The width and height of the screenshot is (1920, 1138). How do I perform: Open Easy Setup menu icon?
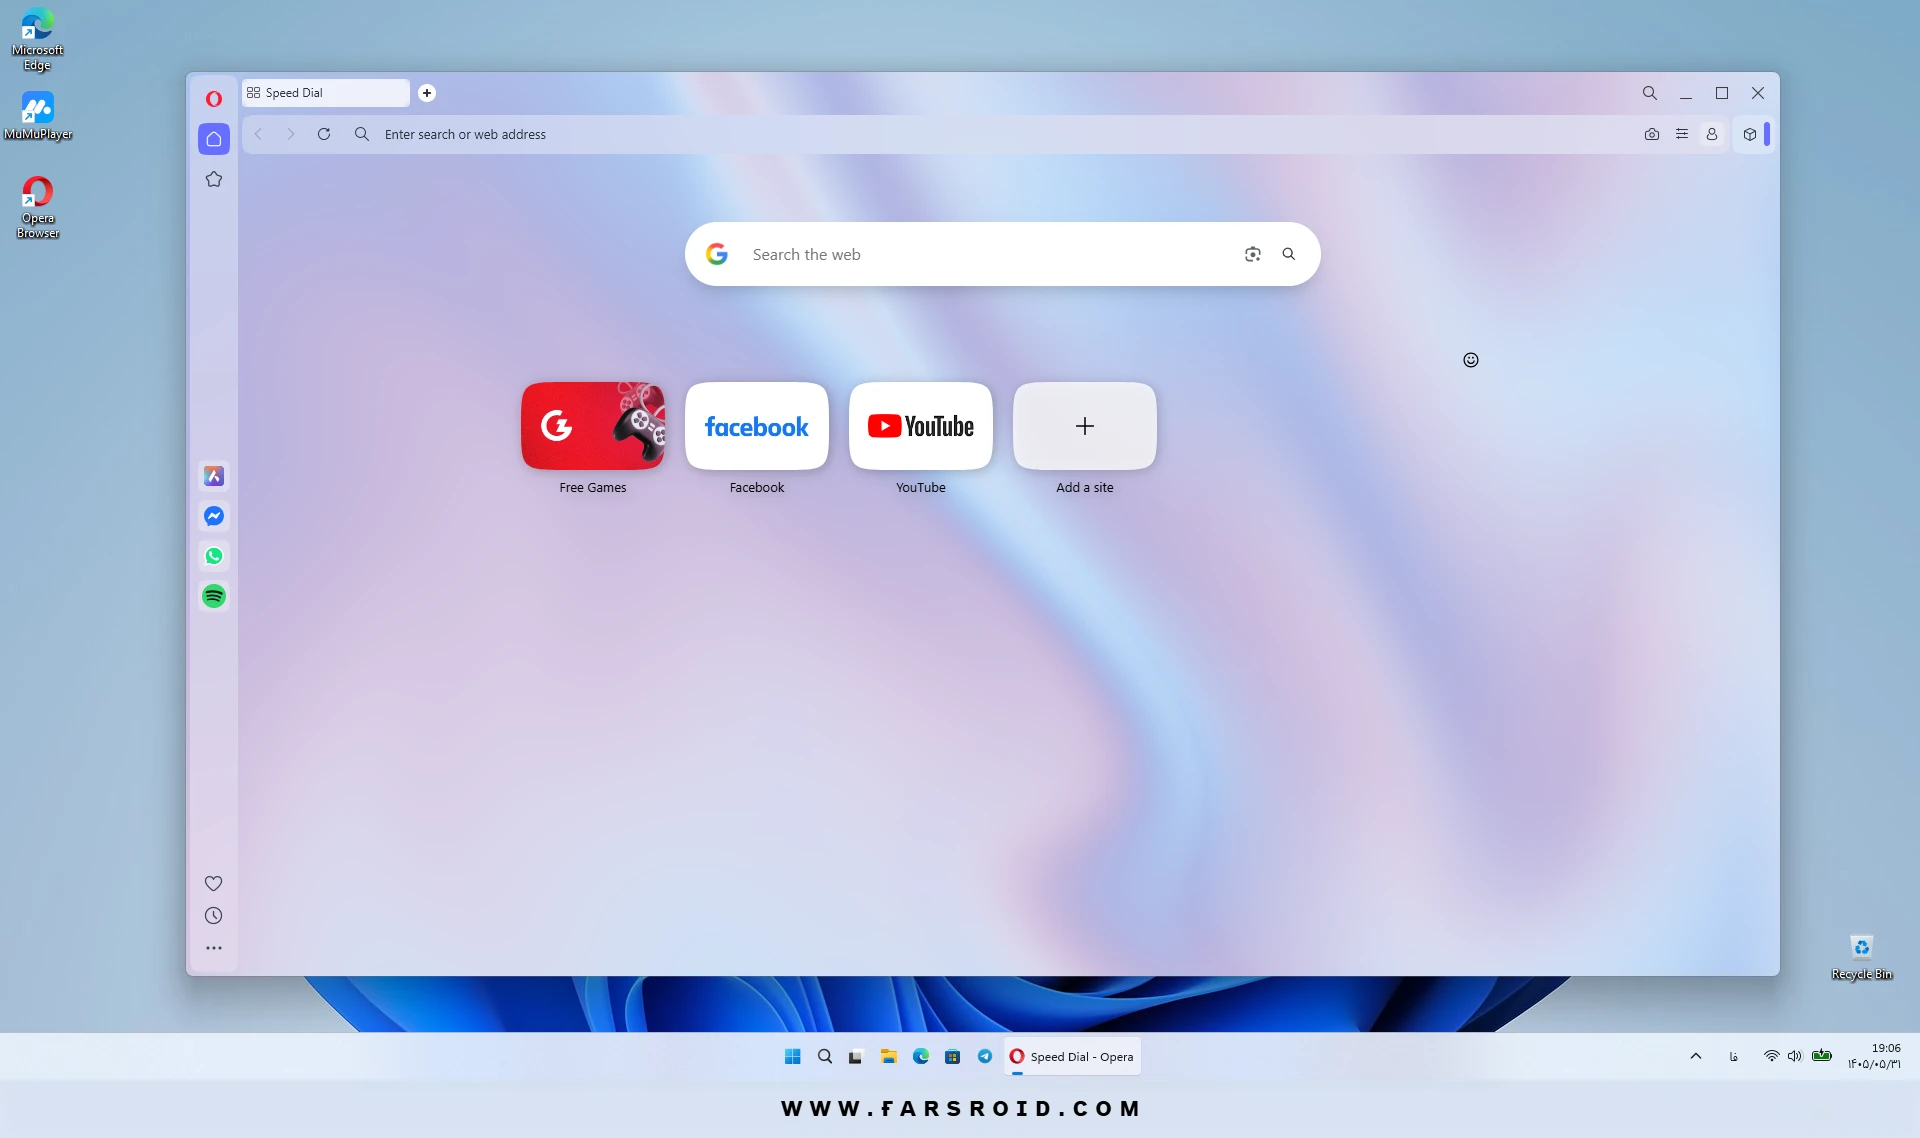(1682, 134)
